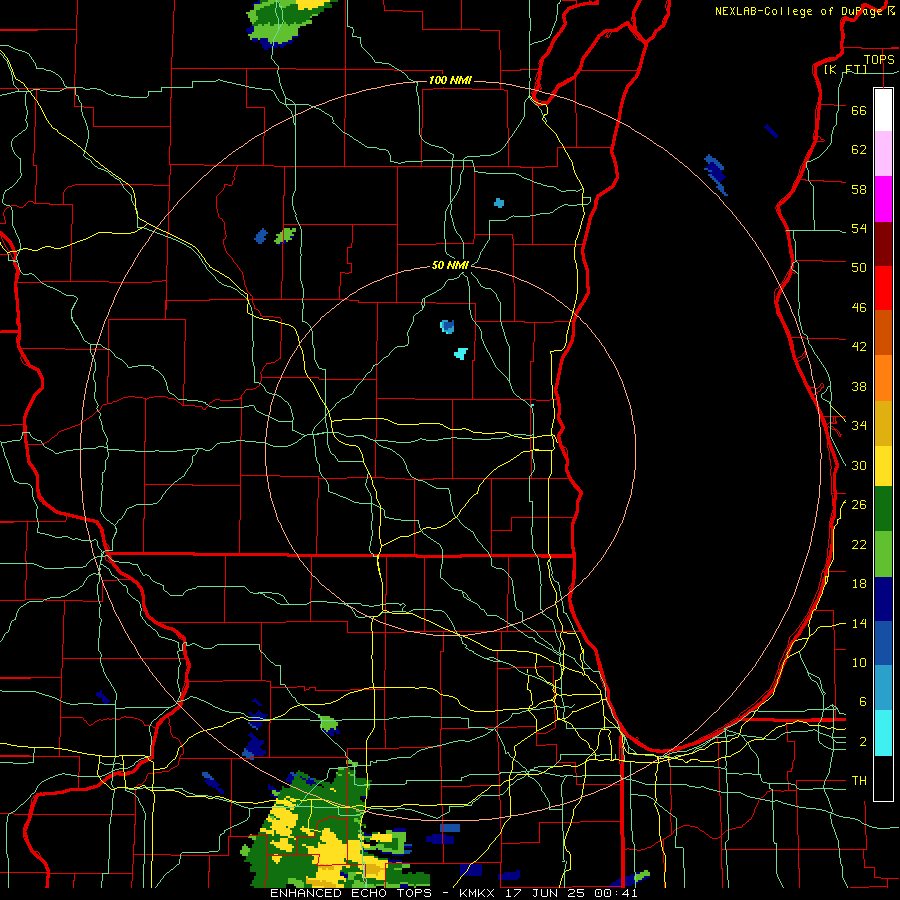
Task: Click the 62 value on the legend
Action: (x=859, y=149)
